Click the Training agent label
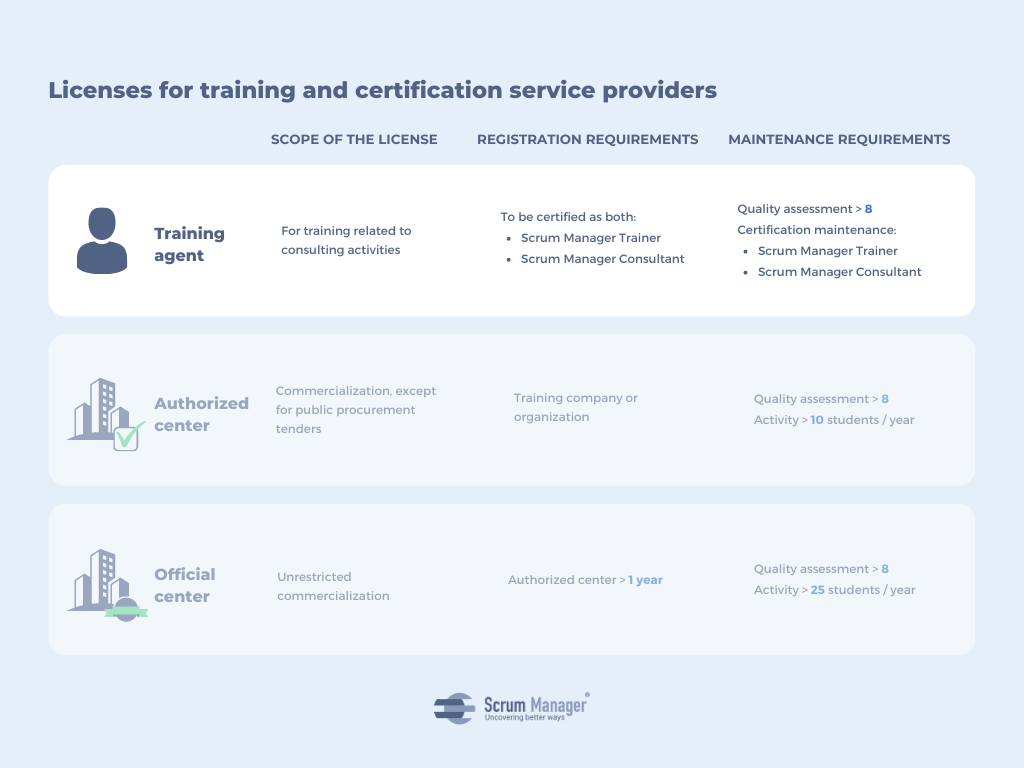Screen dimensions: 1024x768 coord(189,244)
